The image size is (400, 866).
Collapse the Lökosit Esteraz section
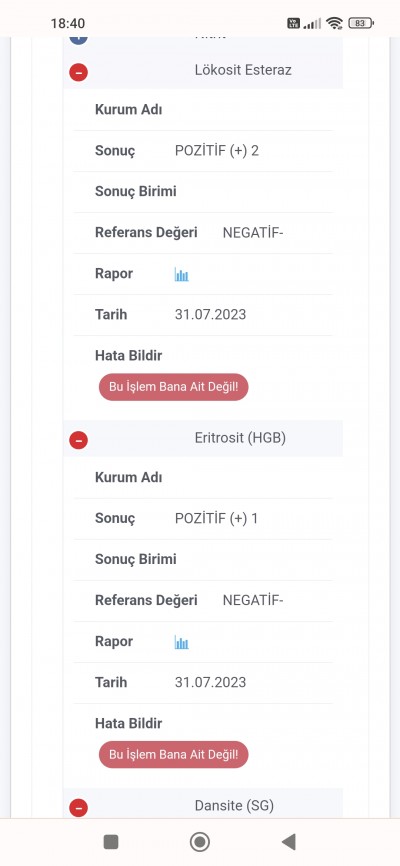(x=78, y=72)
